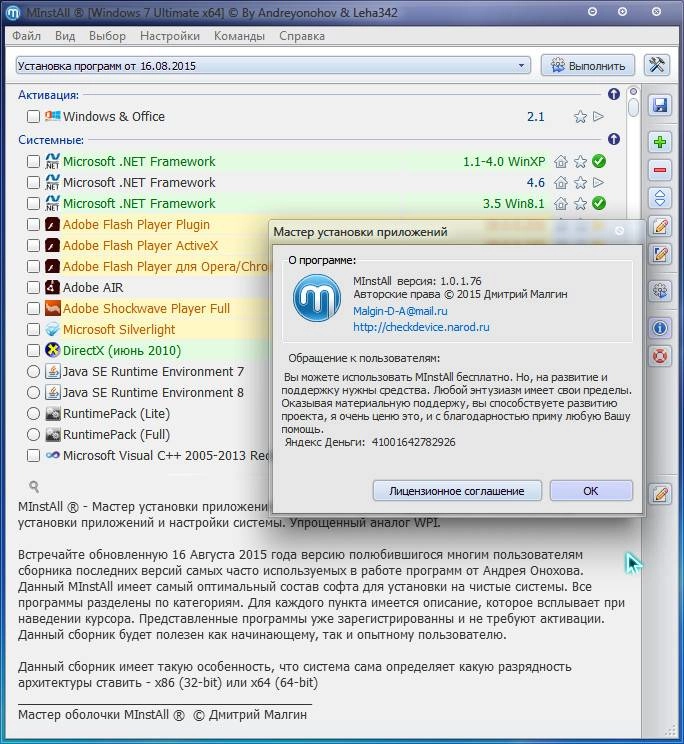The width and height of the screenshot is (684, 744).
Task: Open the Настройки menu
Action: point(170,36)
